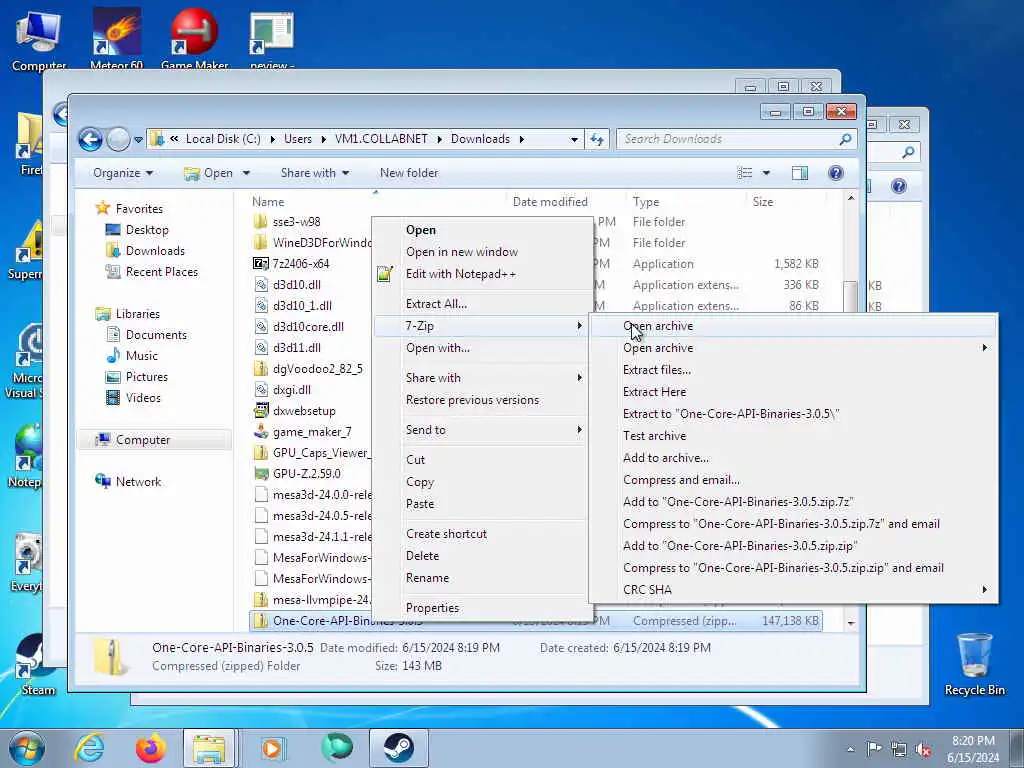Expand the view options dropdown arrow
This screenshot has height=768, width=1024.
(x=766, y=173)
